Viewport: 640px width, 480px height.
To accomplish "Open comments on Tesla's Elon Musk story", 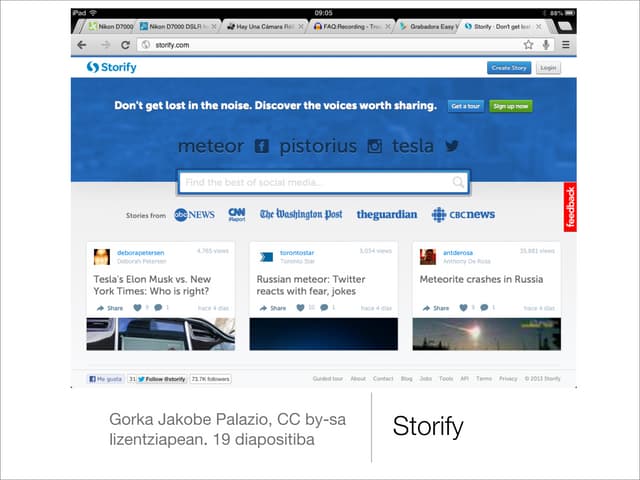I will pos(158,308).
